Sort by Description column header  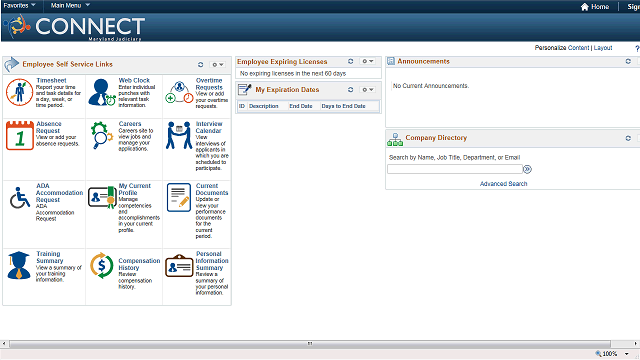click(264, 106)
